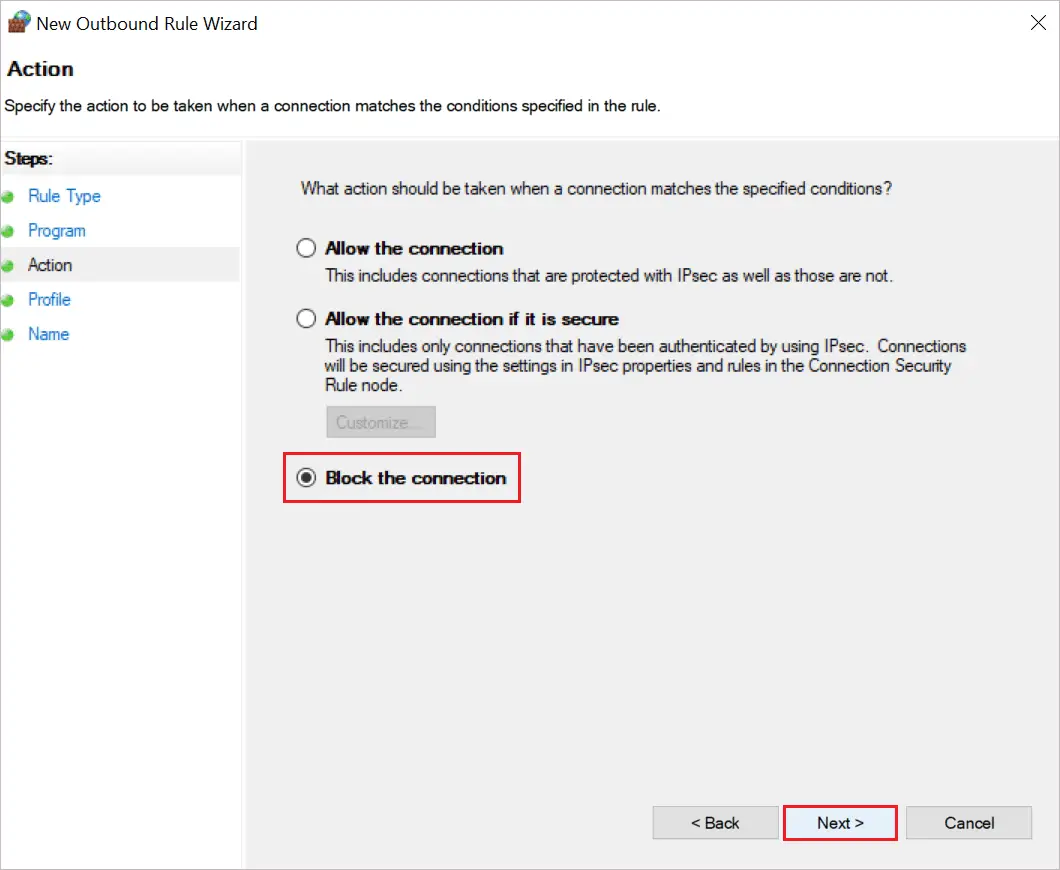Open the Name step in sidebar

point(48,334)
